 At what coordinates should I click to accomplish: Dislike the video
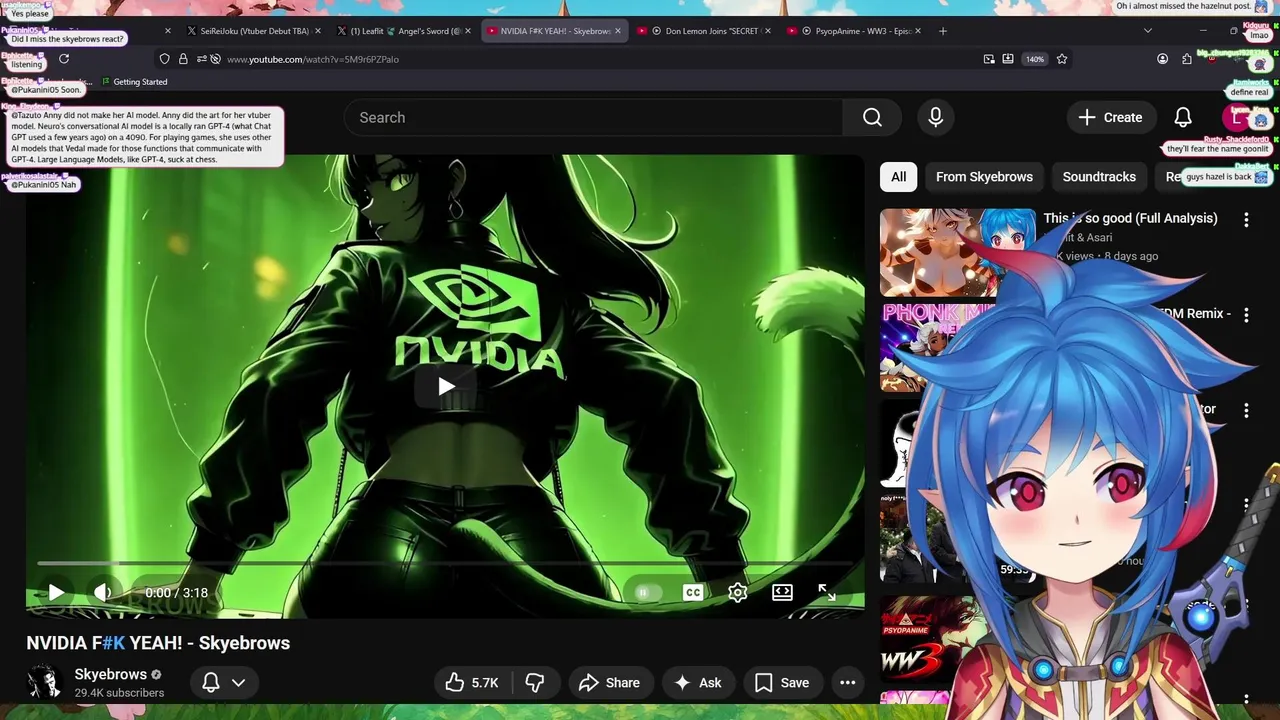coord(535,683)
